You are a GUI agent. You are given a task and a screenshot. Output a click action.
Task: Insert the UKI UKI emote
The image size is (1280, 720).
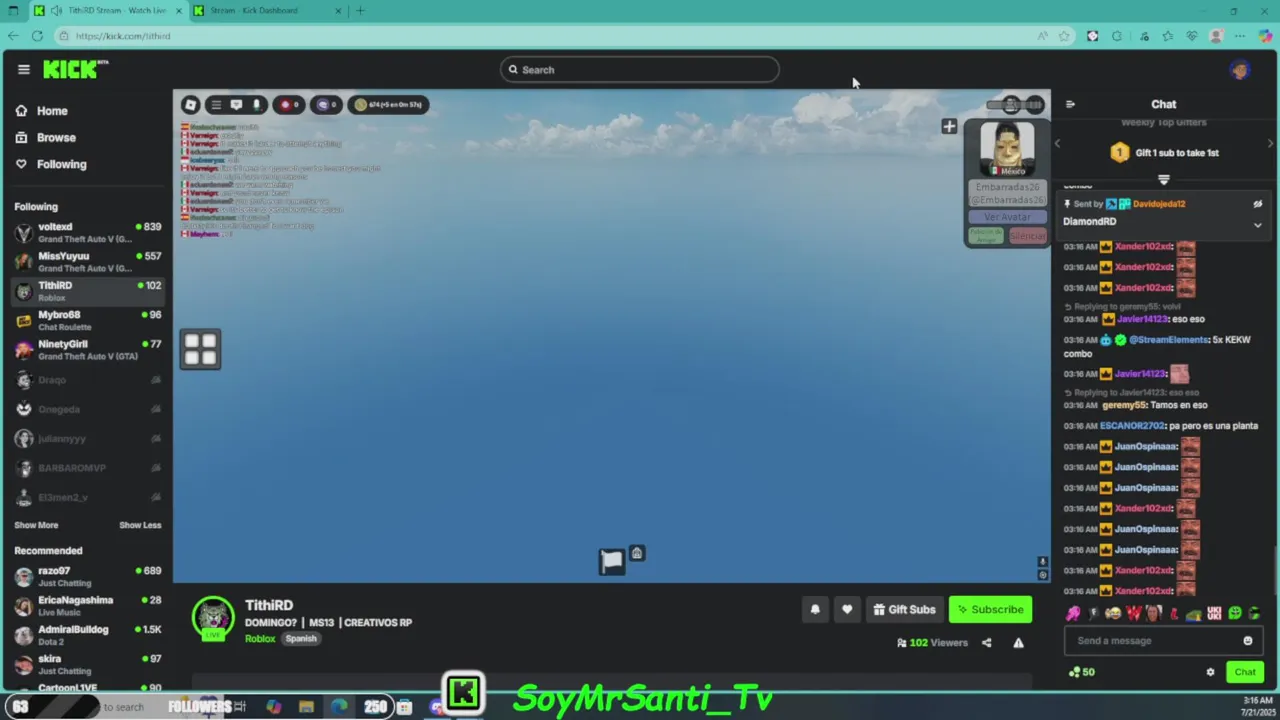click(1214, 613)
